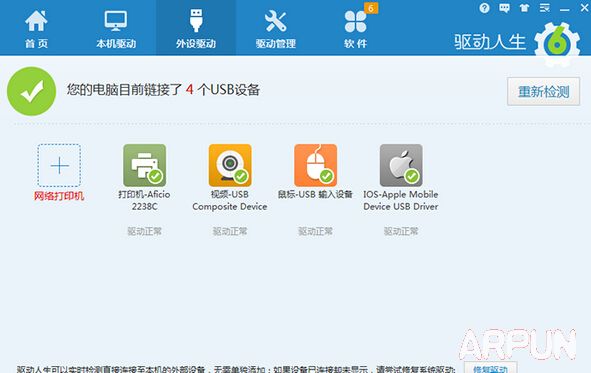Open the skin shirt icon
This screenshot has width=591, height=373.
pos(524,8)
